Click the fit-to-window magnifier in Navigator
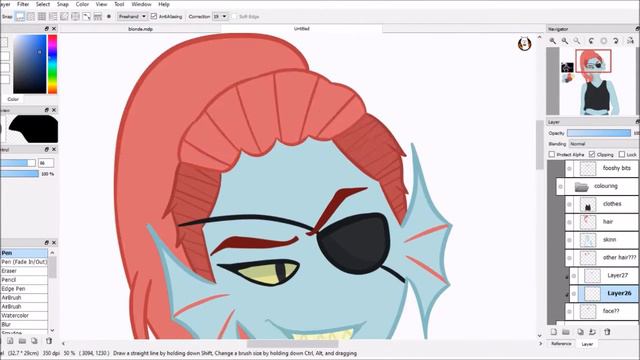640x360 pixels. [577, 41]
